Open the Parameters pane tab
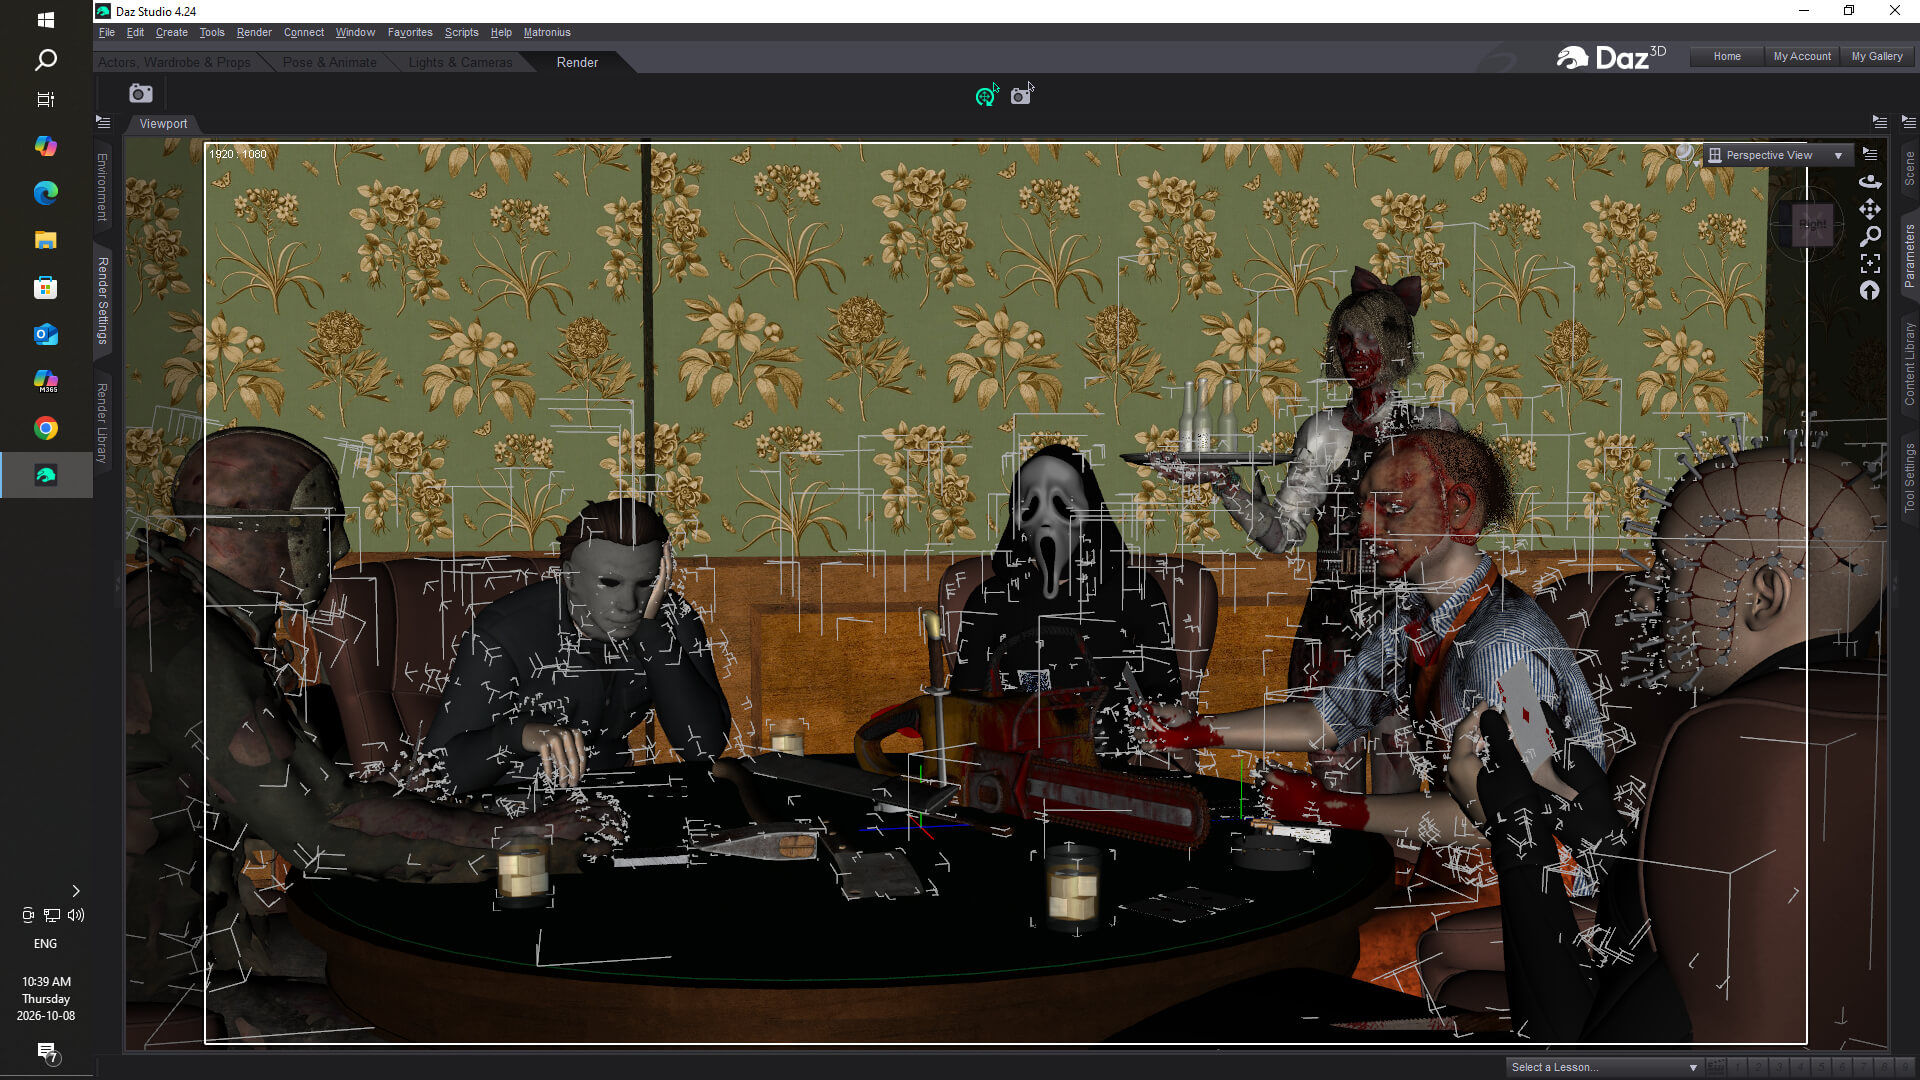Screen dimensions: 1920x1080 pyautogui.click(x=1909, y=256)
